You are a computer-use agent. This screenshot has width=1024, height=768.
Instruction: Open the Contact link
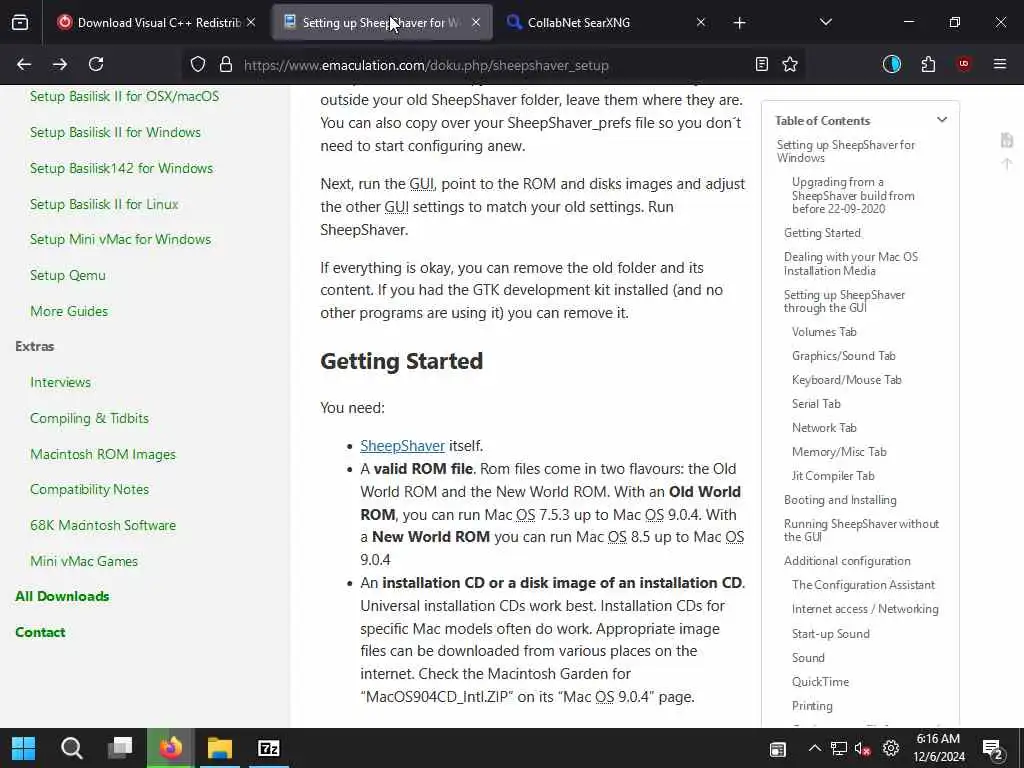[40, 632]
